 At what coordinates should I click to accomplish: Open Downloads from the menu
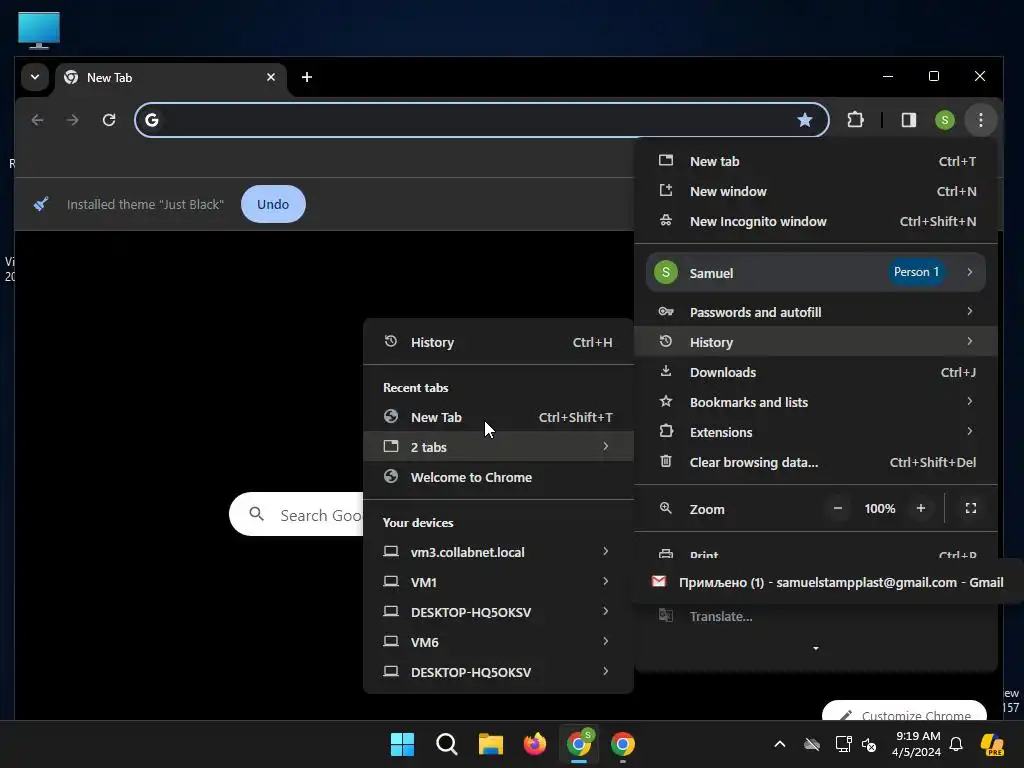816,372
